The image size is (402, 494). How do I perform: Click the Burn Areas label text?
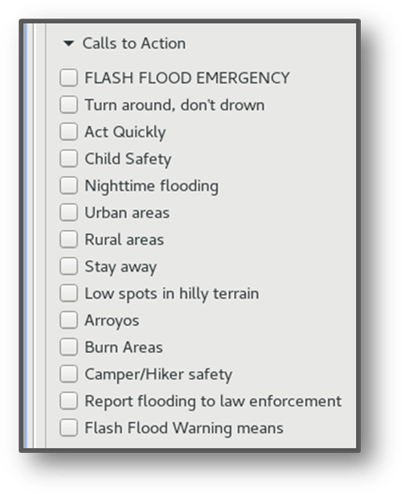(124, 347)
